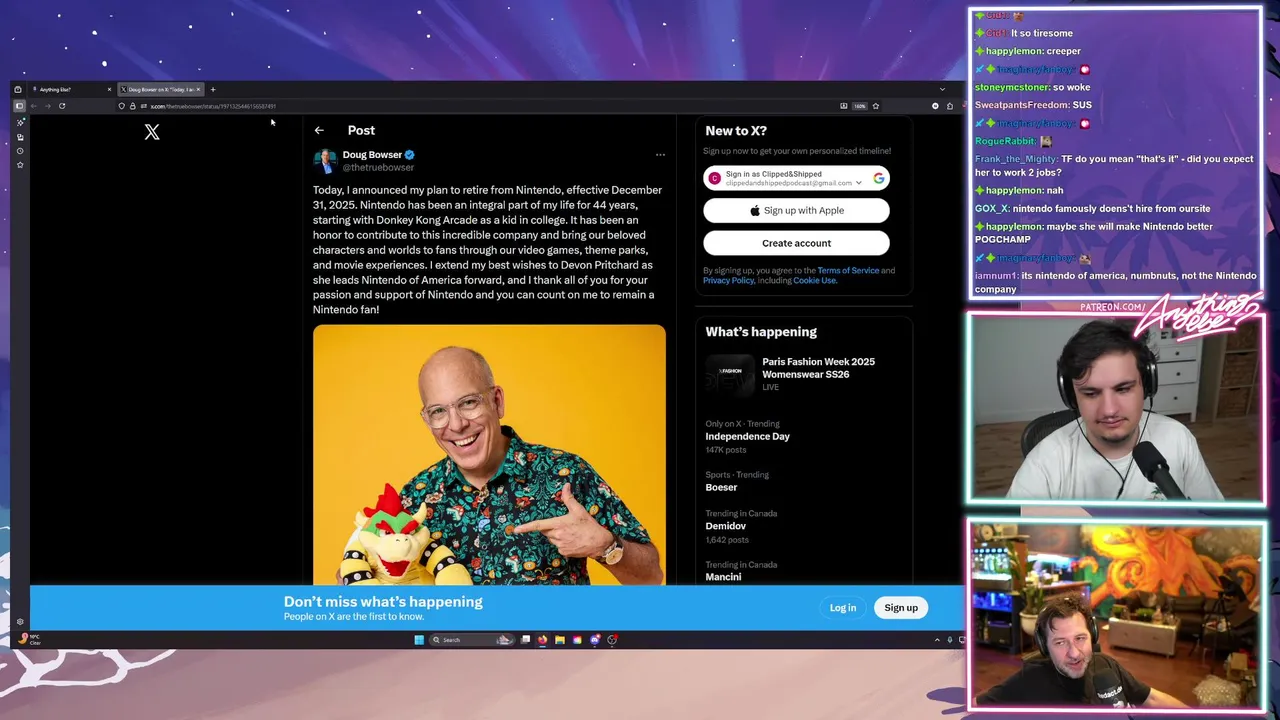Open the 'Terms of Service' link
The height and width of the screenshot is (720, 1280).
pyautogui.click(x=848, y=270)
